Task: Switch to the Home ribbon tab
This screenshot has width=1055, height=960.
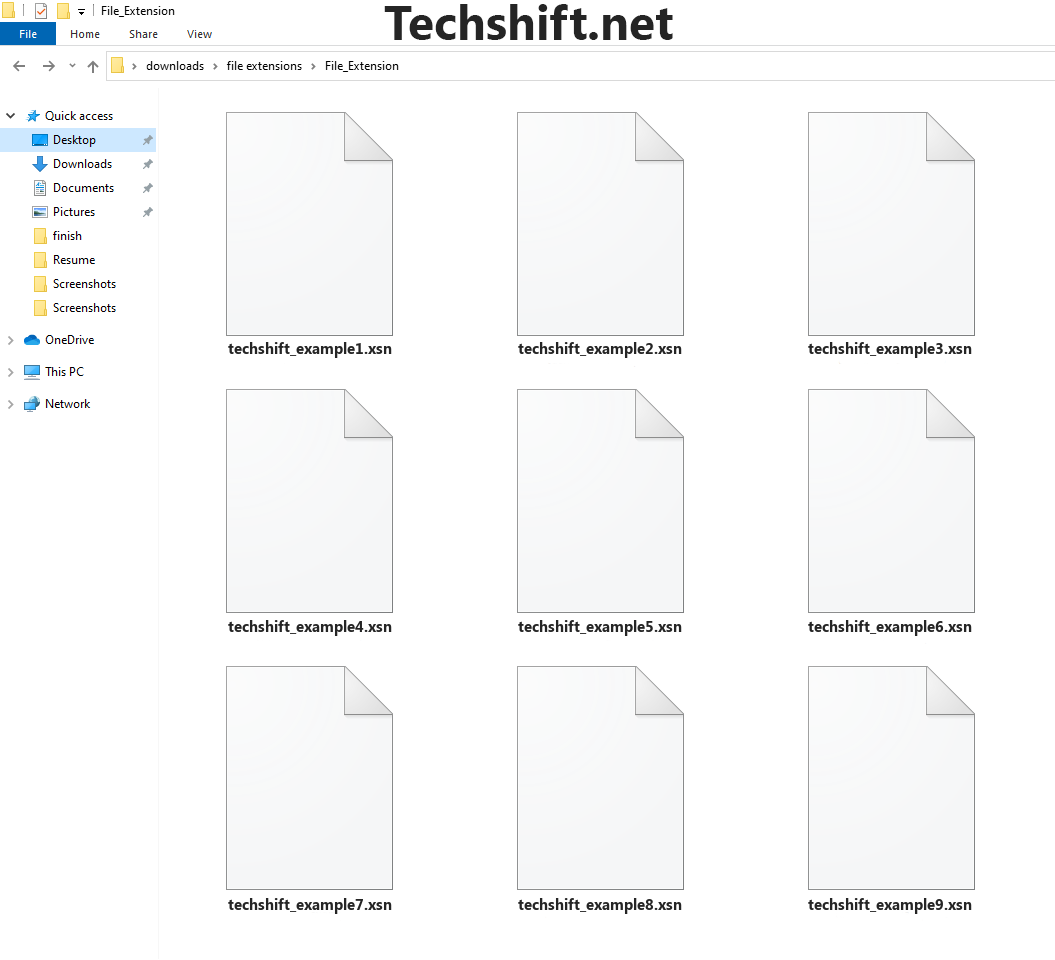Action: point(85,34)
